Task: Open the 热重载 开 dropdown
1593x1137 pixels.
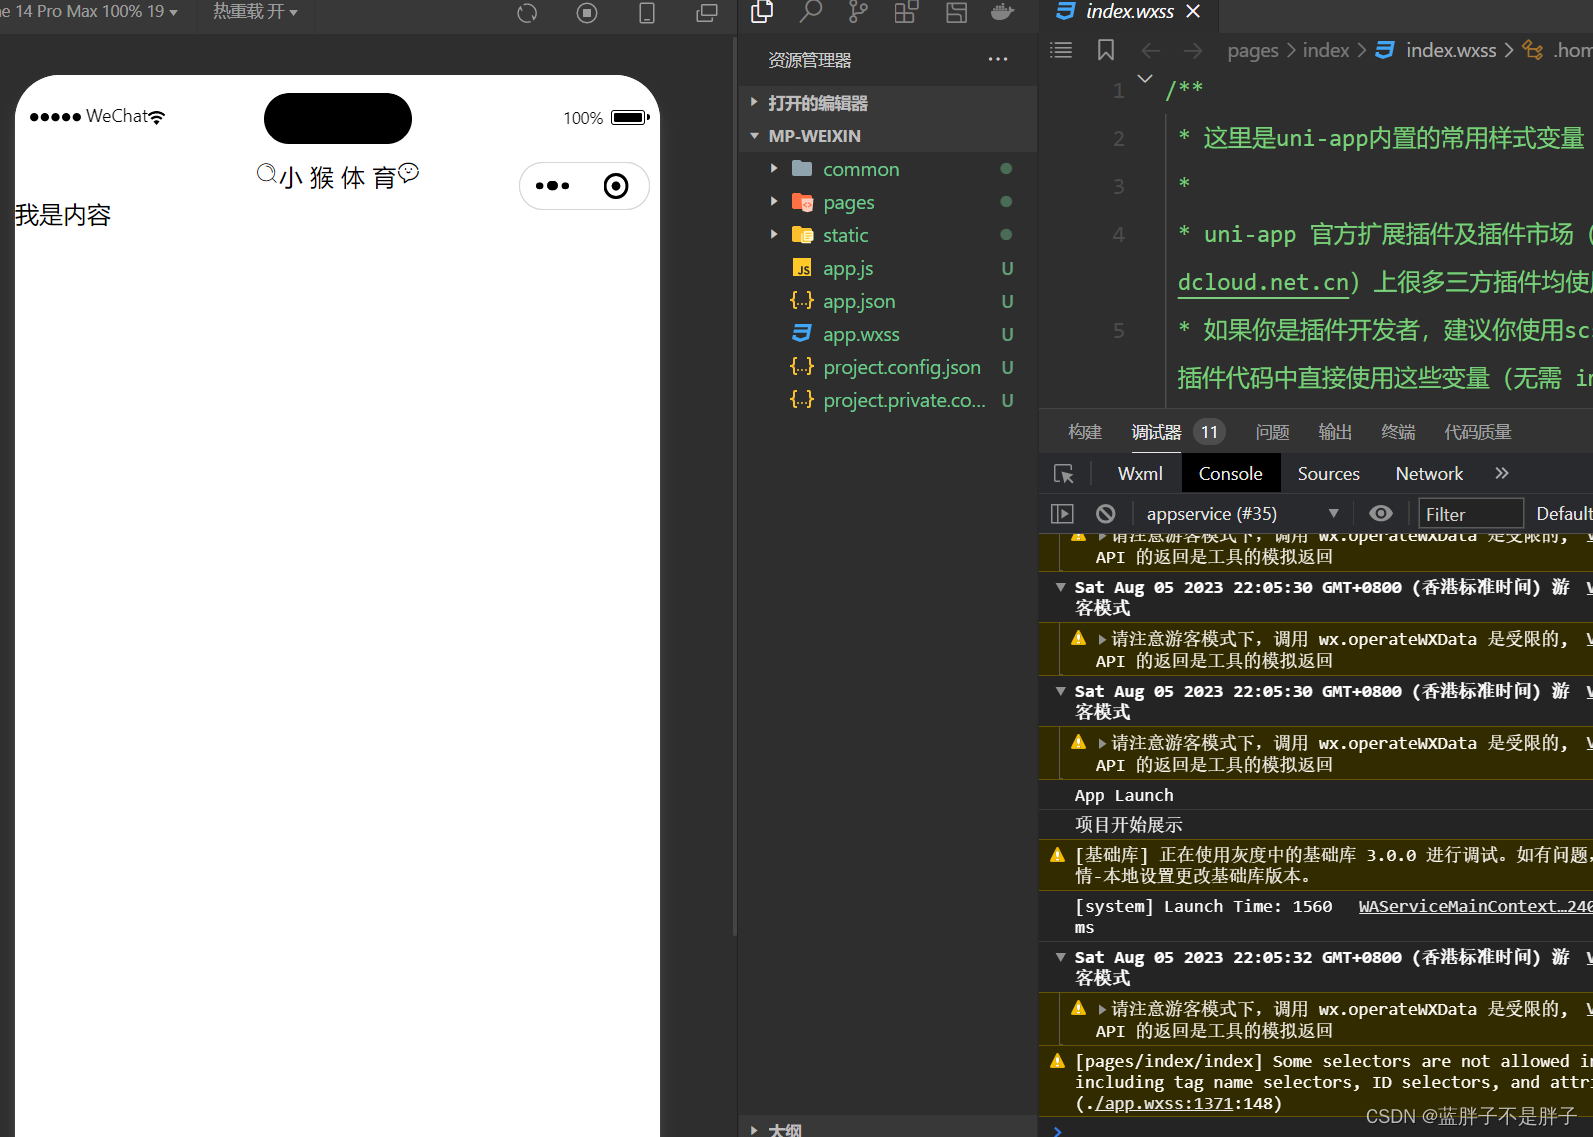Action: coord(255,12)
